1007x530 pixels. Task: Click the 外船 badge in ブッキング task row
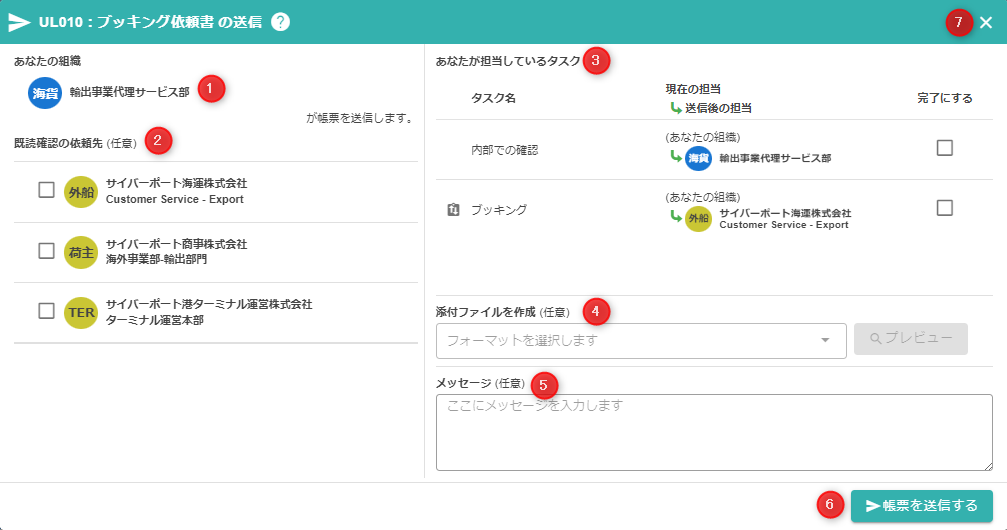[x=698, y=219]
